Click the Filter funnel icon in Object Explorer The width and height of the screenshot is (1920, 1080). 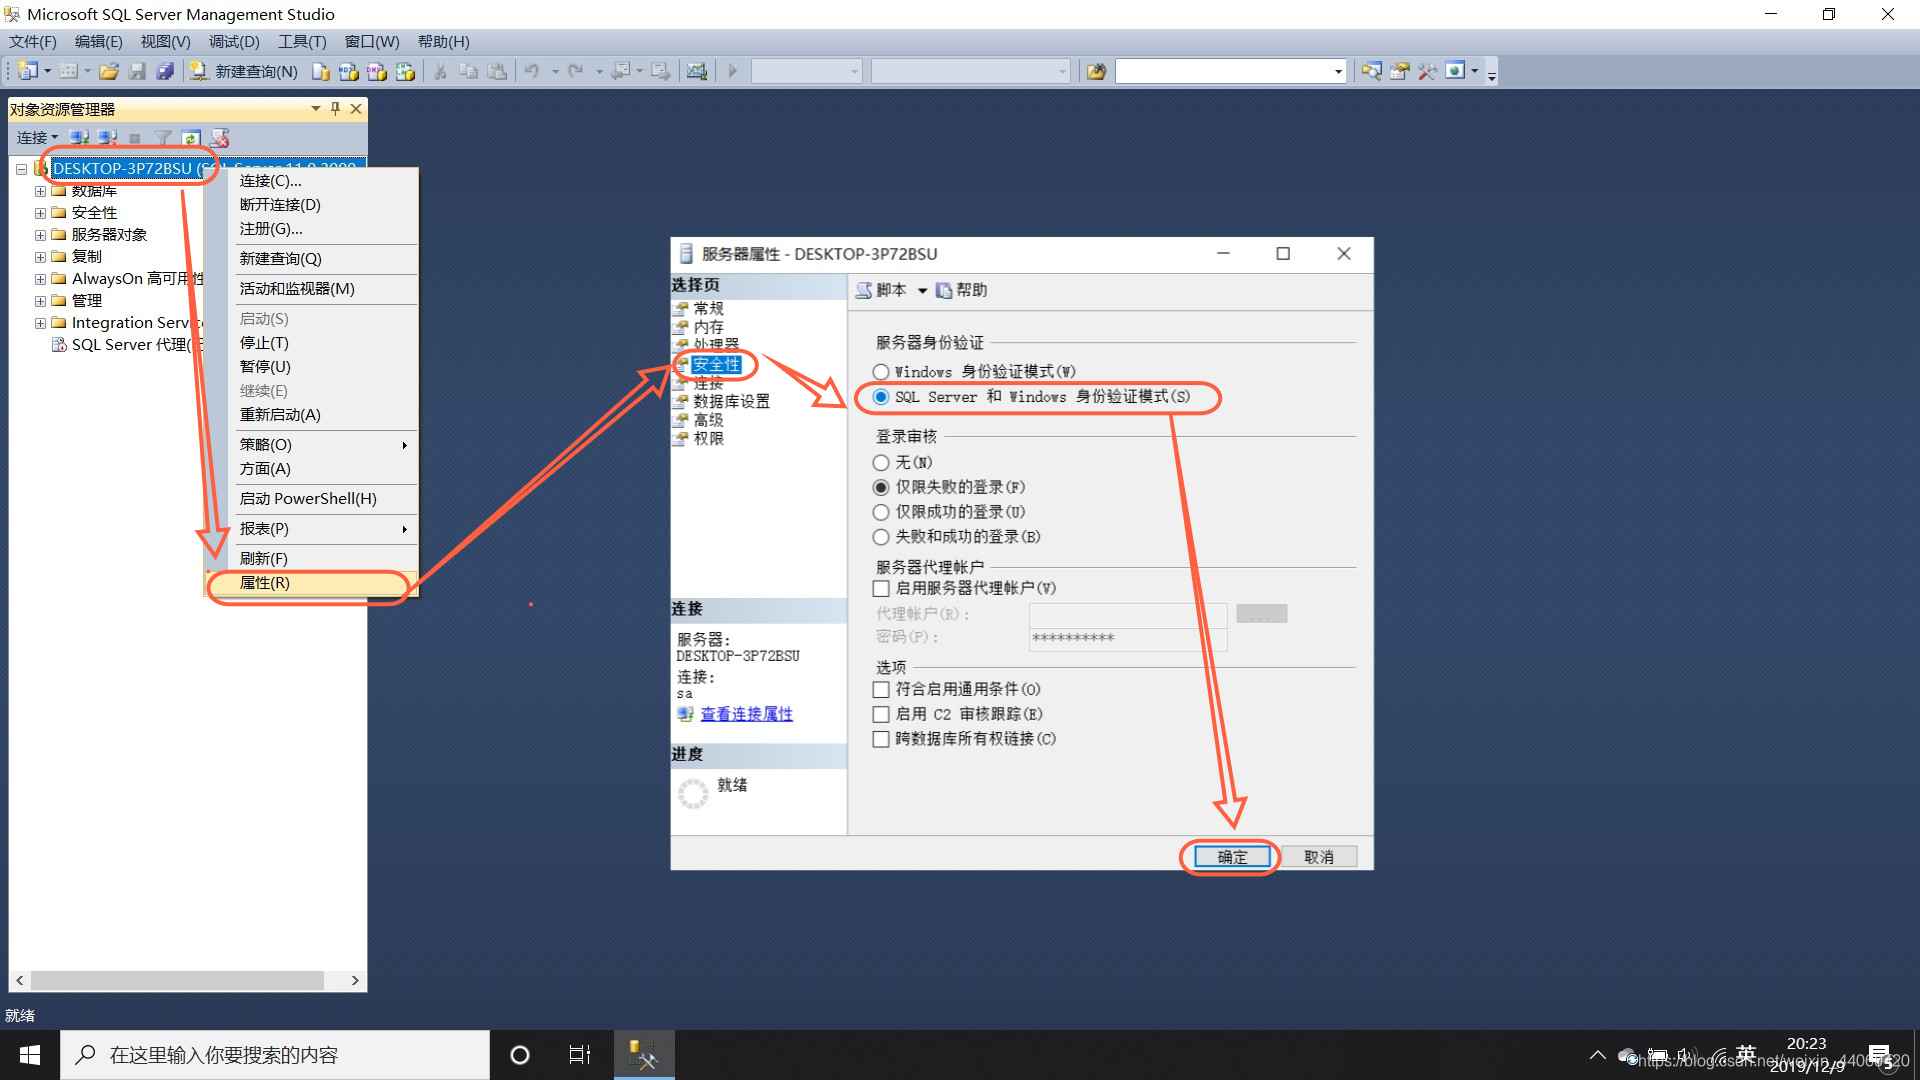click(163, 137)
